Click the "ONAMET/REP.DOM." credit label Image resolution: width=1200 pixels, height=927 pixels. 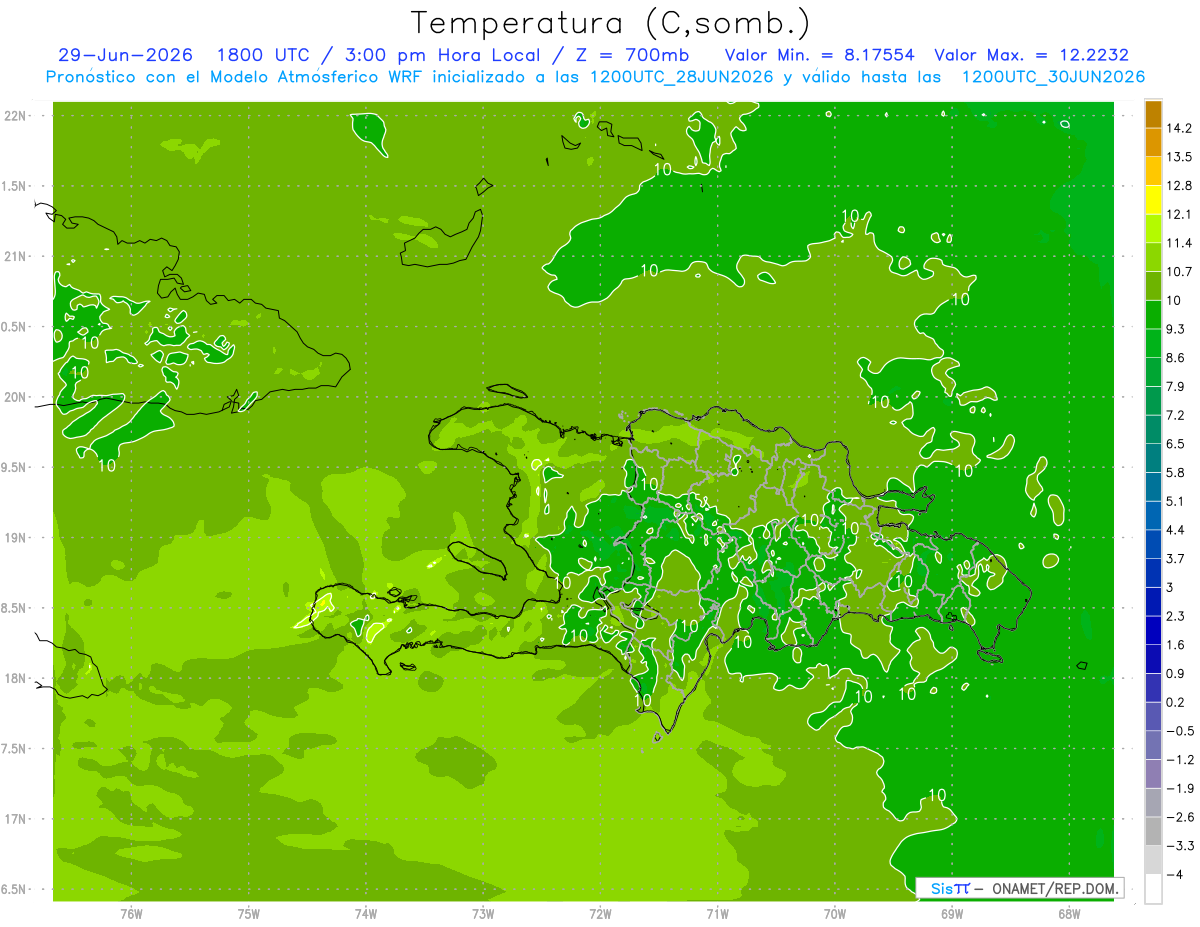[x=1054, y=888]
